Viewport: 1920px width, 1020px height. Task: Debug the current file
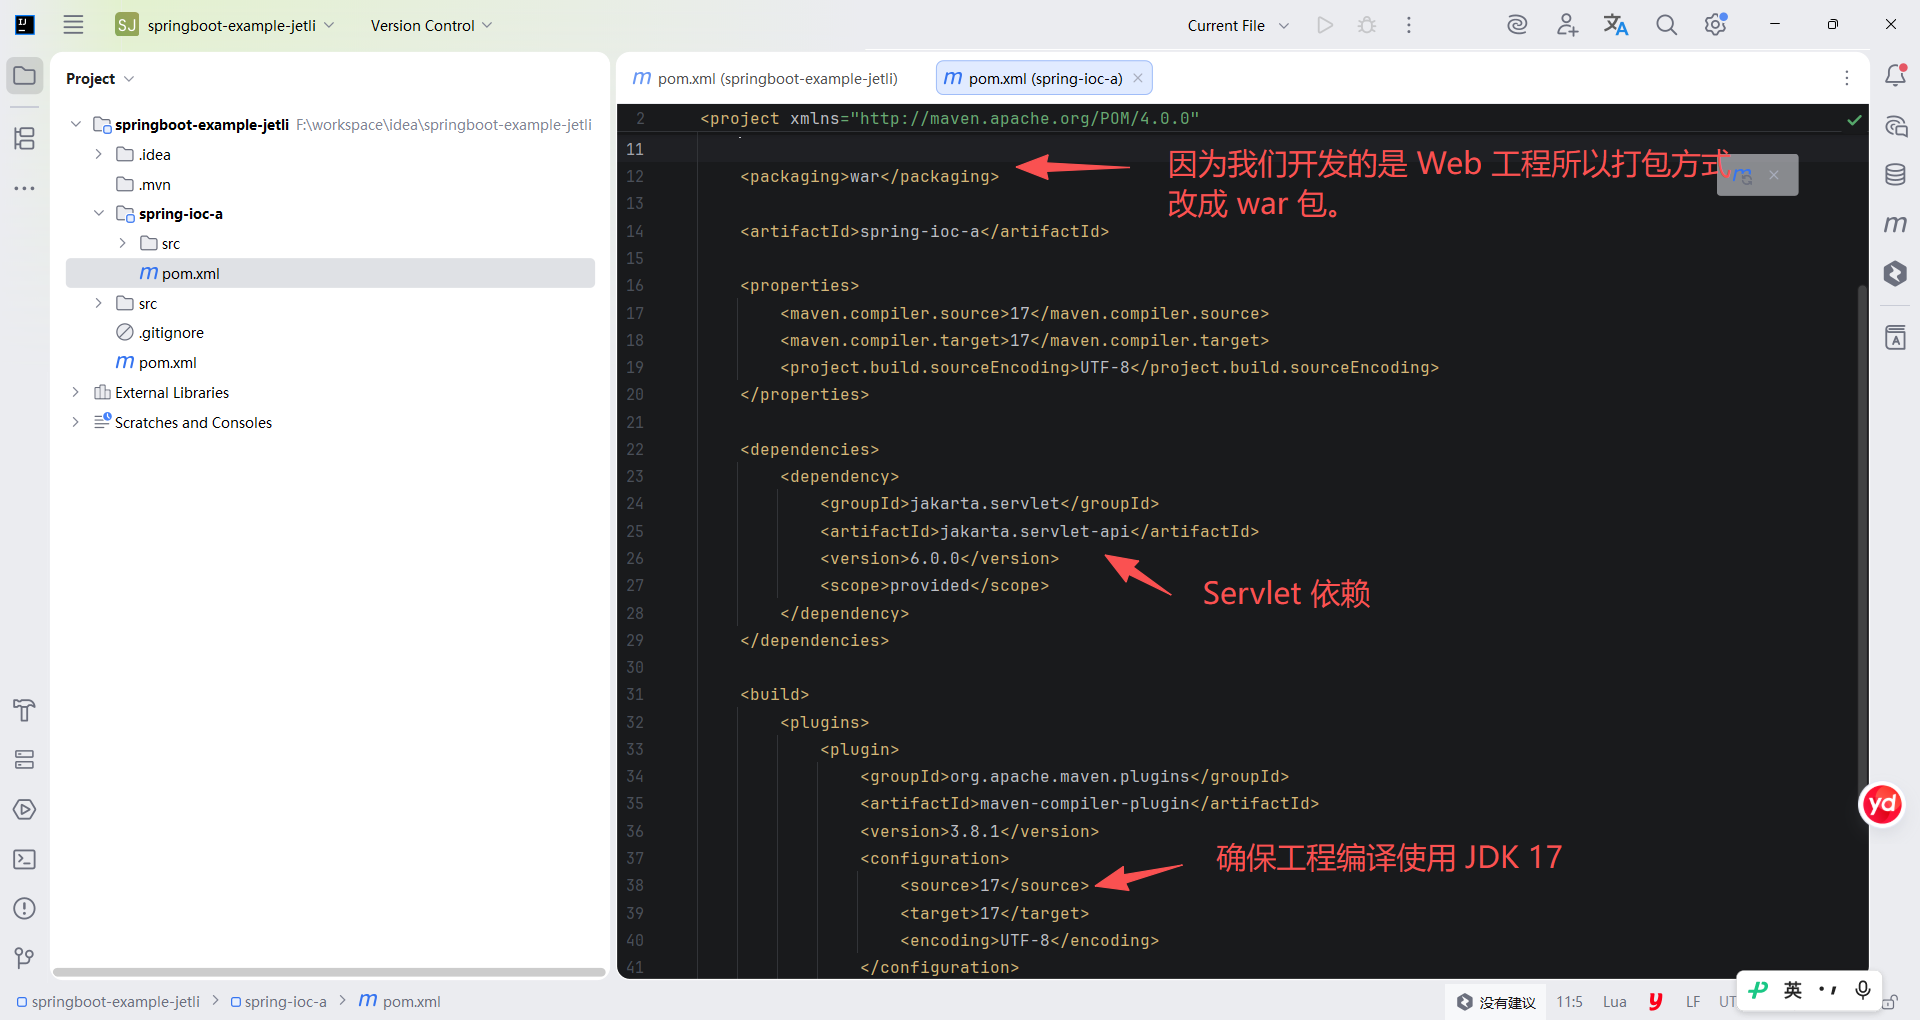pos(1367,25)
